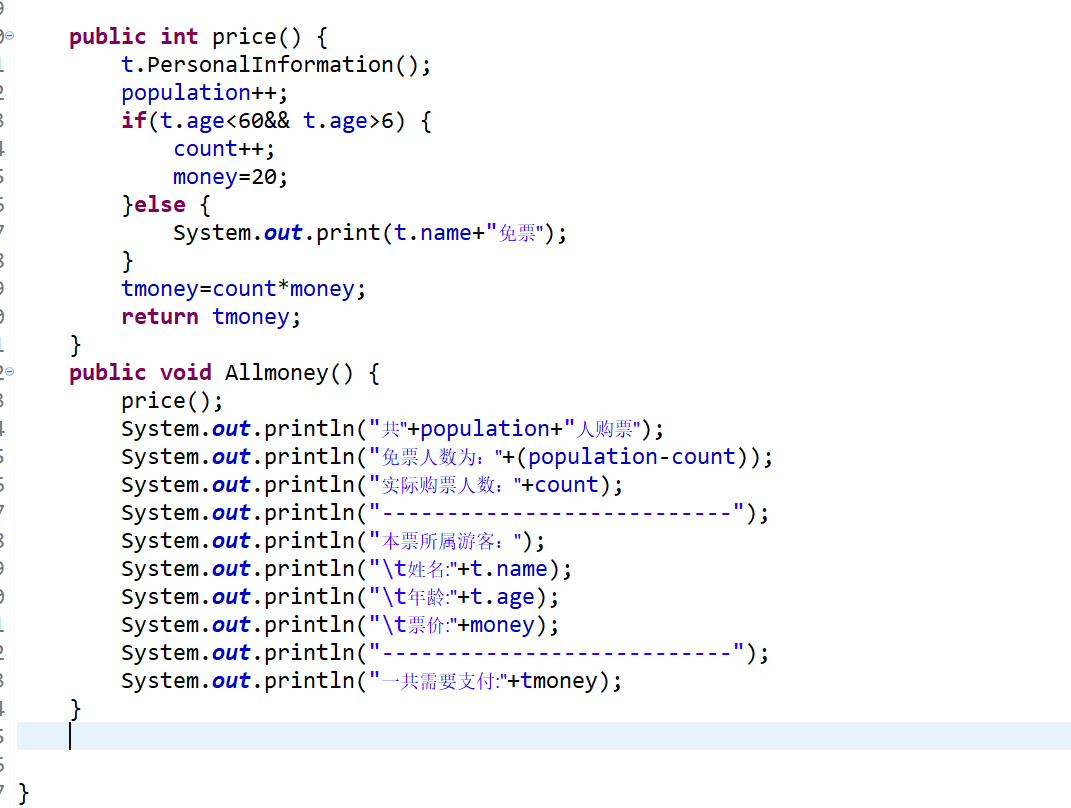This screenshot has width=1071, height=808.
Task: Click the 'count++;' statement
Action: click(223, 149)
